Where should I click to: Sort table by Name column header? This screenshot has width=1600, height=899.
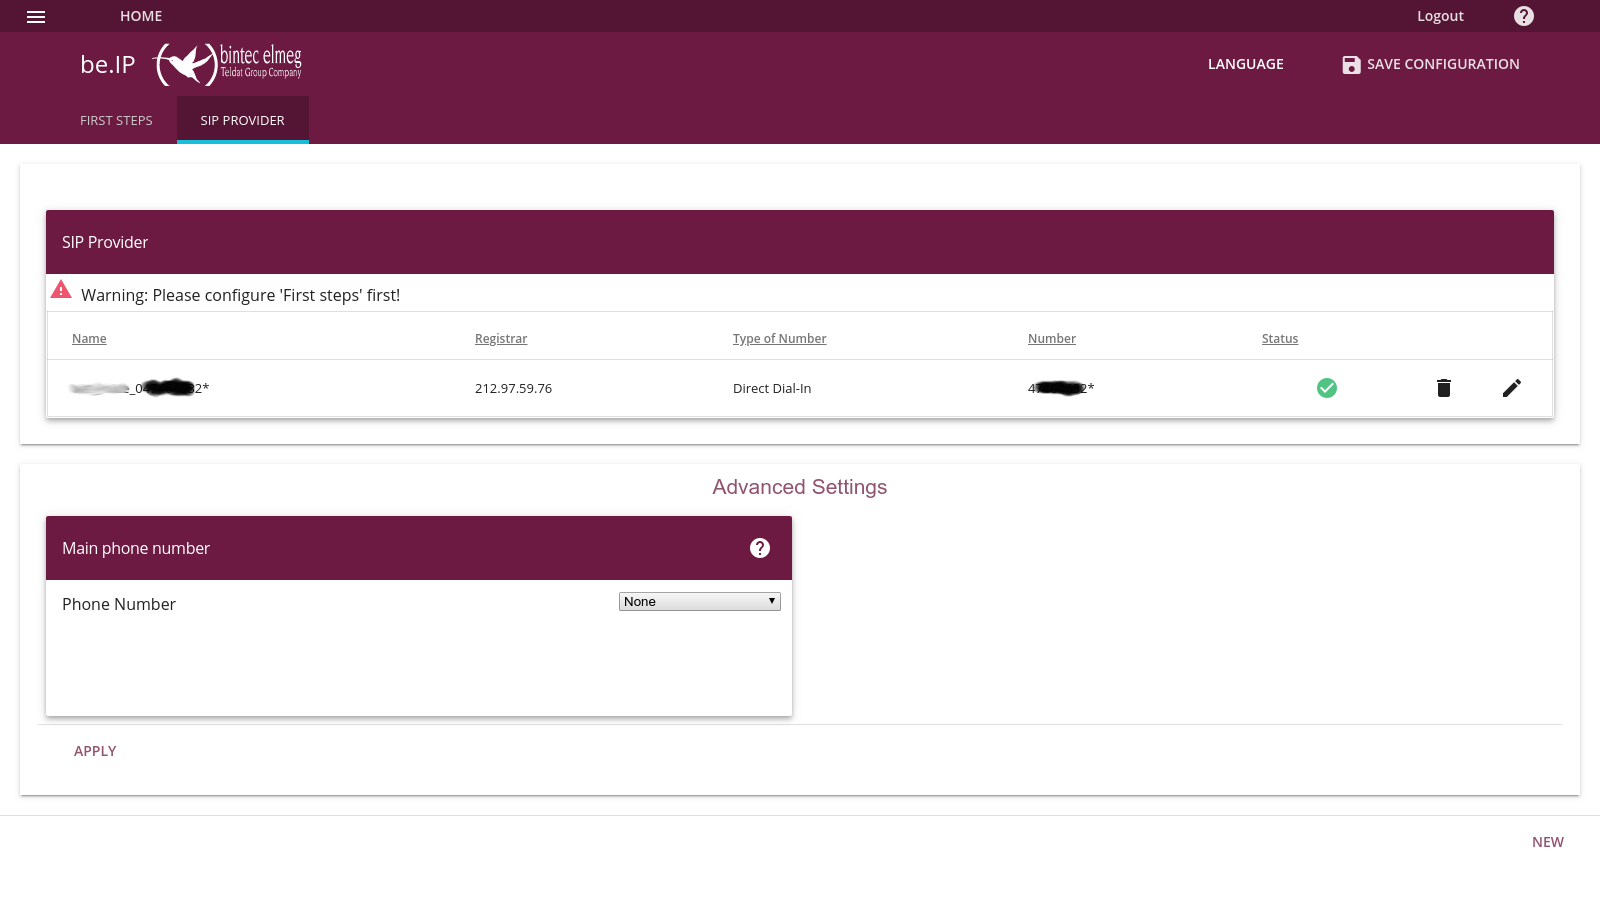89,339
